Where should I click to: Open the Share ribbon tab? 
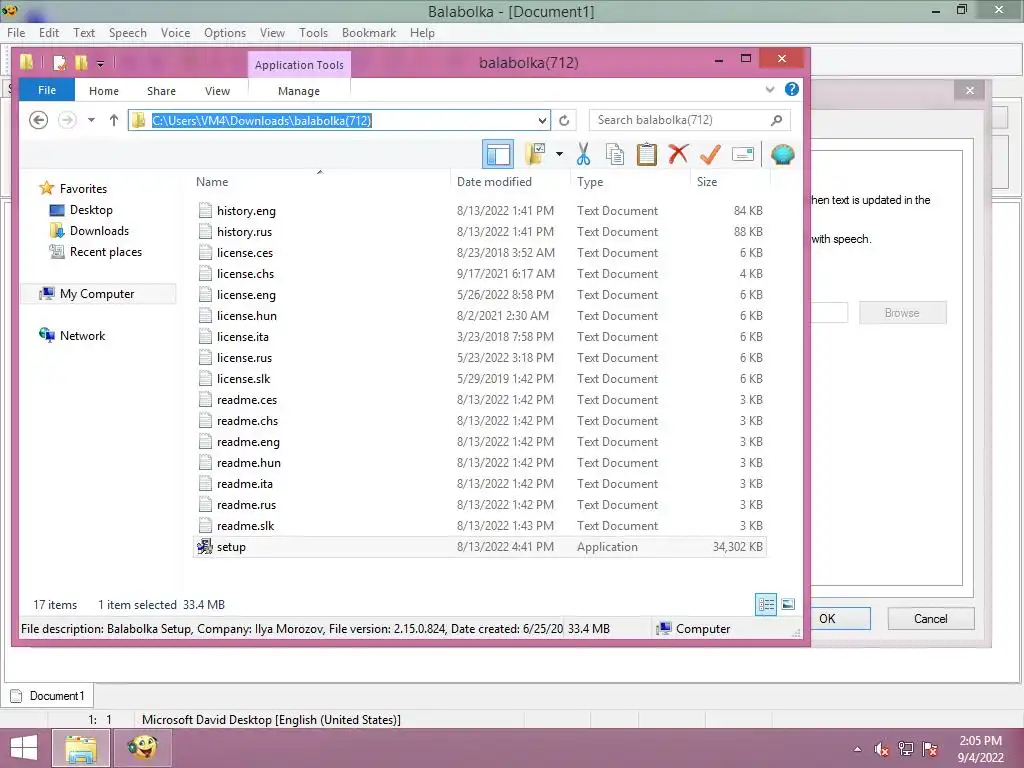click(x=161, y=91)
